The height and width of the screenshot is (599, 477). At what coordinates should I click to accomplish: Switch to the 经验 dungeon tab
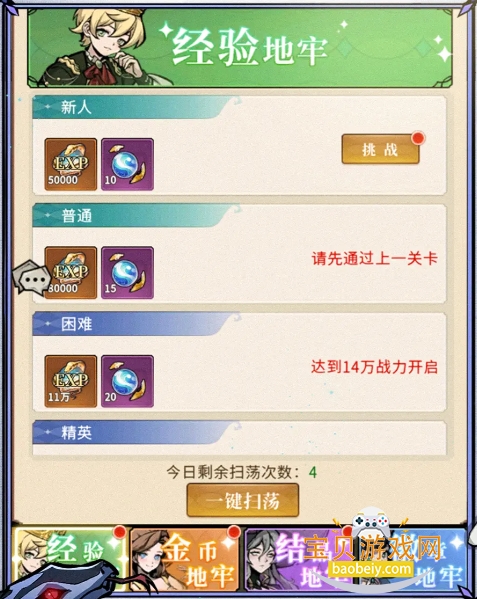click(70, 559)
